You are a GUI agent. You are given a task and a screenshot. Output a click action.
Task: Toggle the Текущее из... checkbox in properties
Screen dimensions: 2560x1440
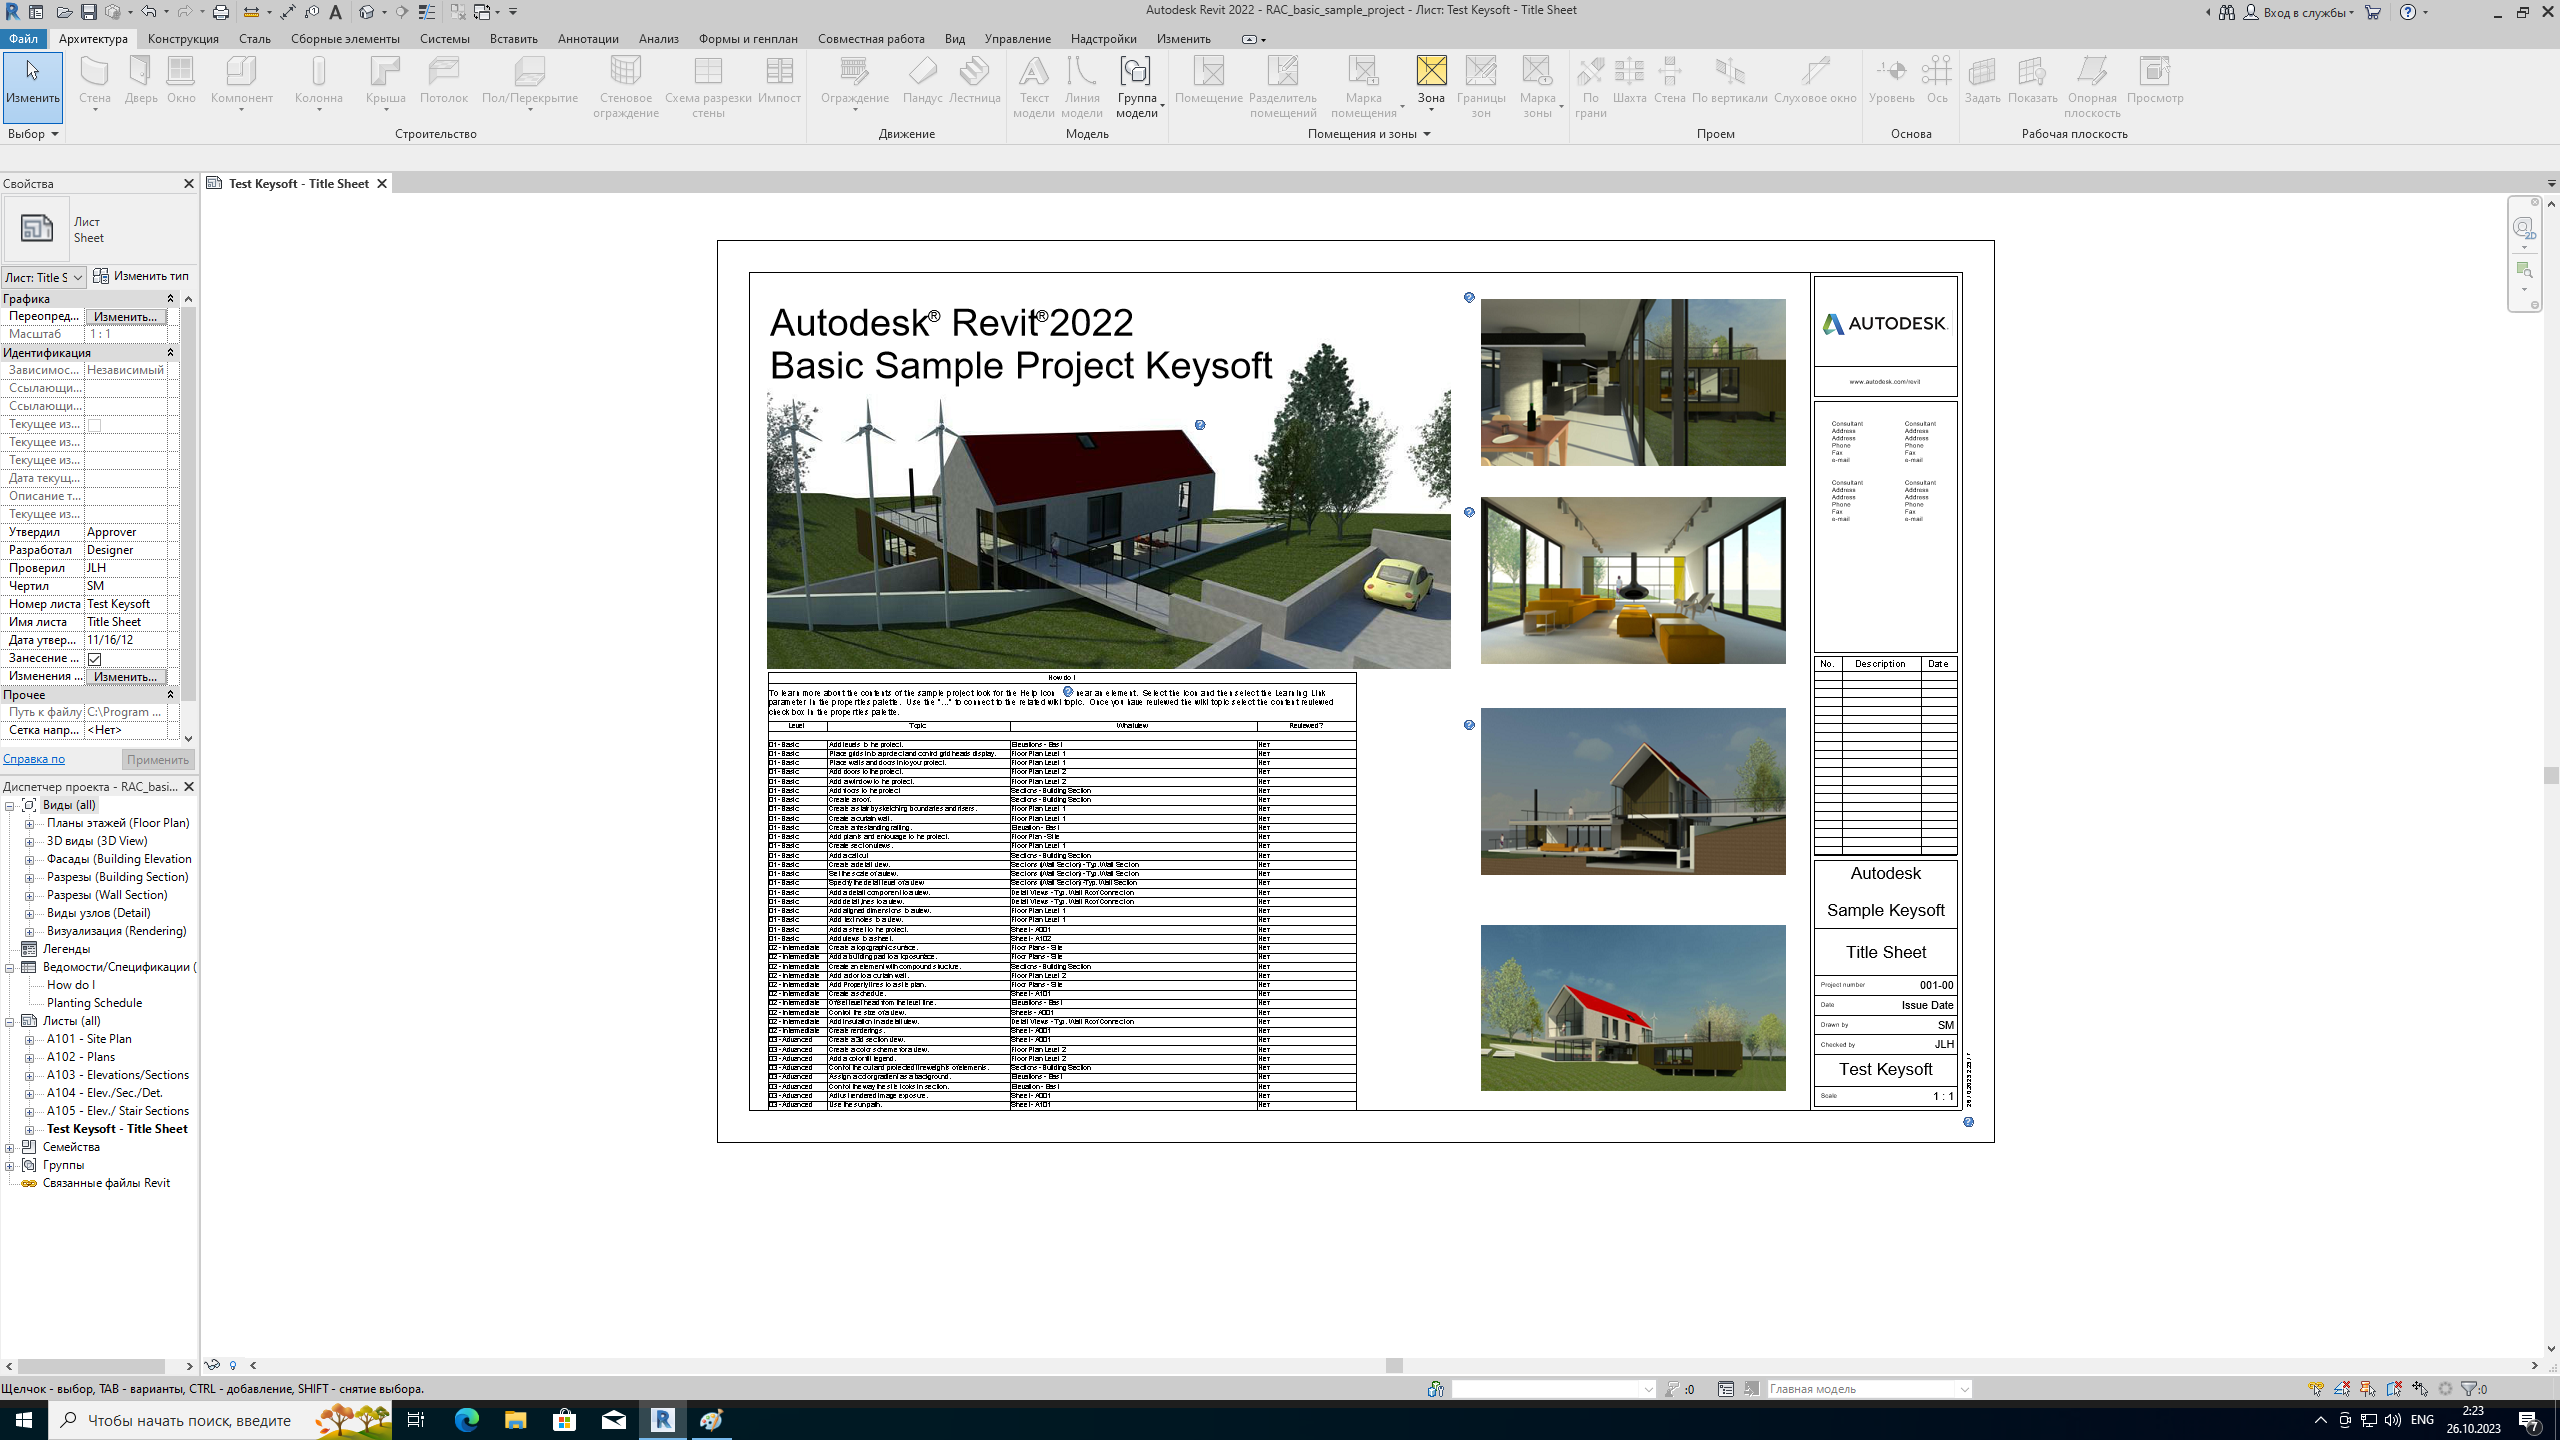(x=95, y=425)
